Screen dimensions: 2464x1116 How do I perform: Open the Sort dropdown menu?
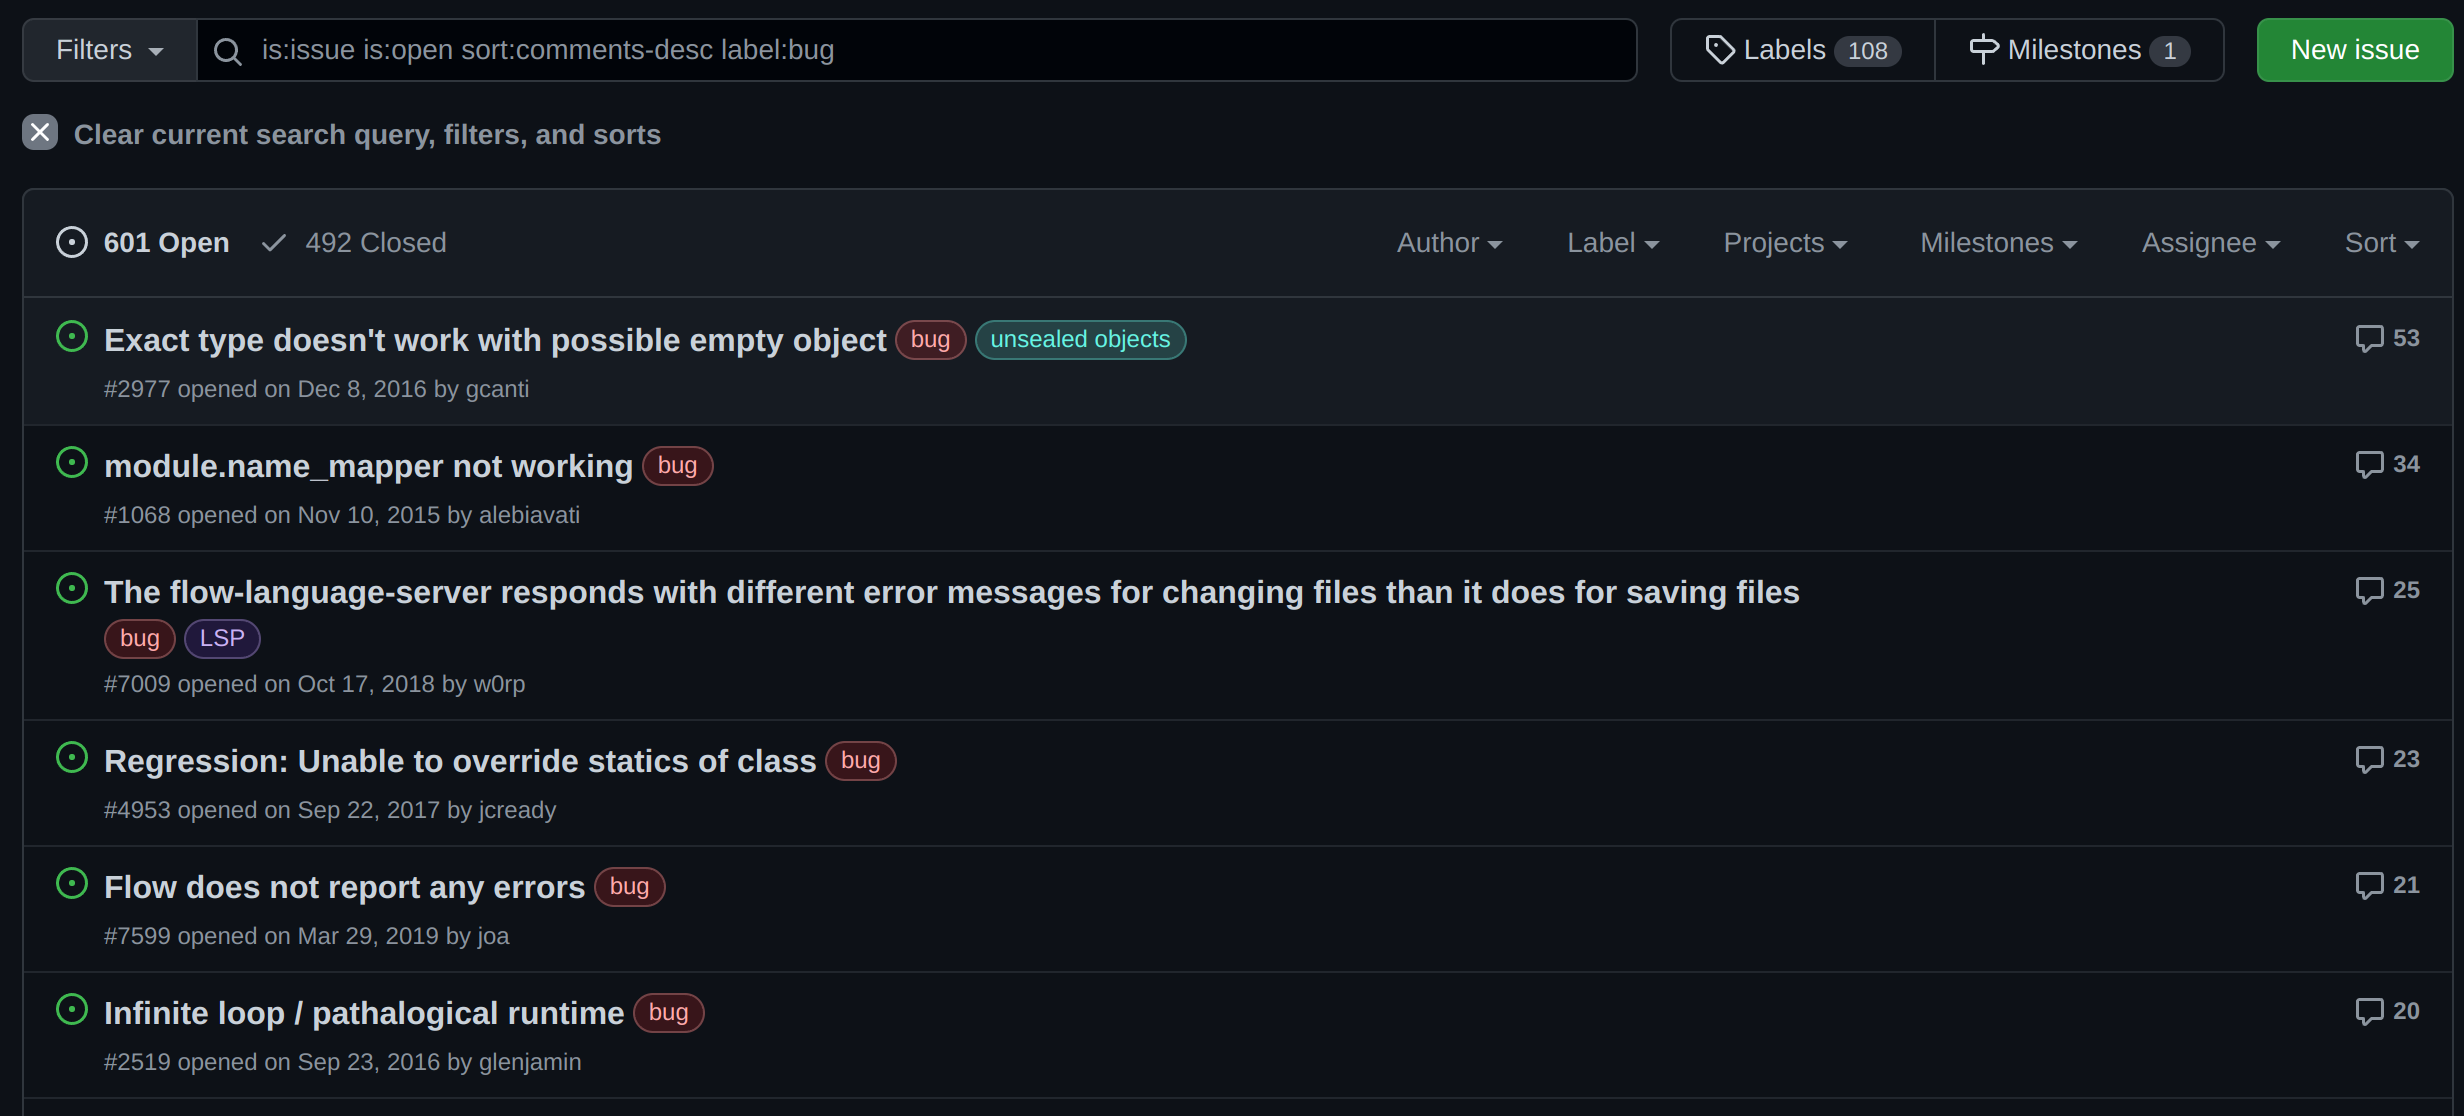coord(2380,243)
